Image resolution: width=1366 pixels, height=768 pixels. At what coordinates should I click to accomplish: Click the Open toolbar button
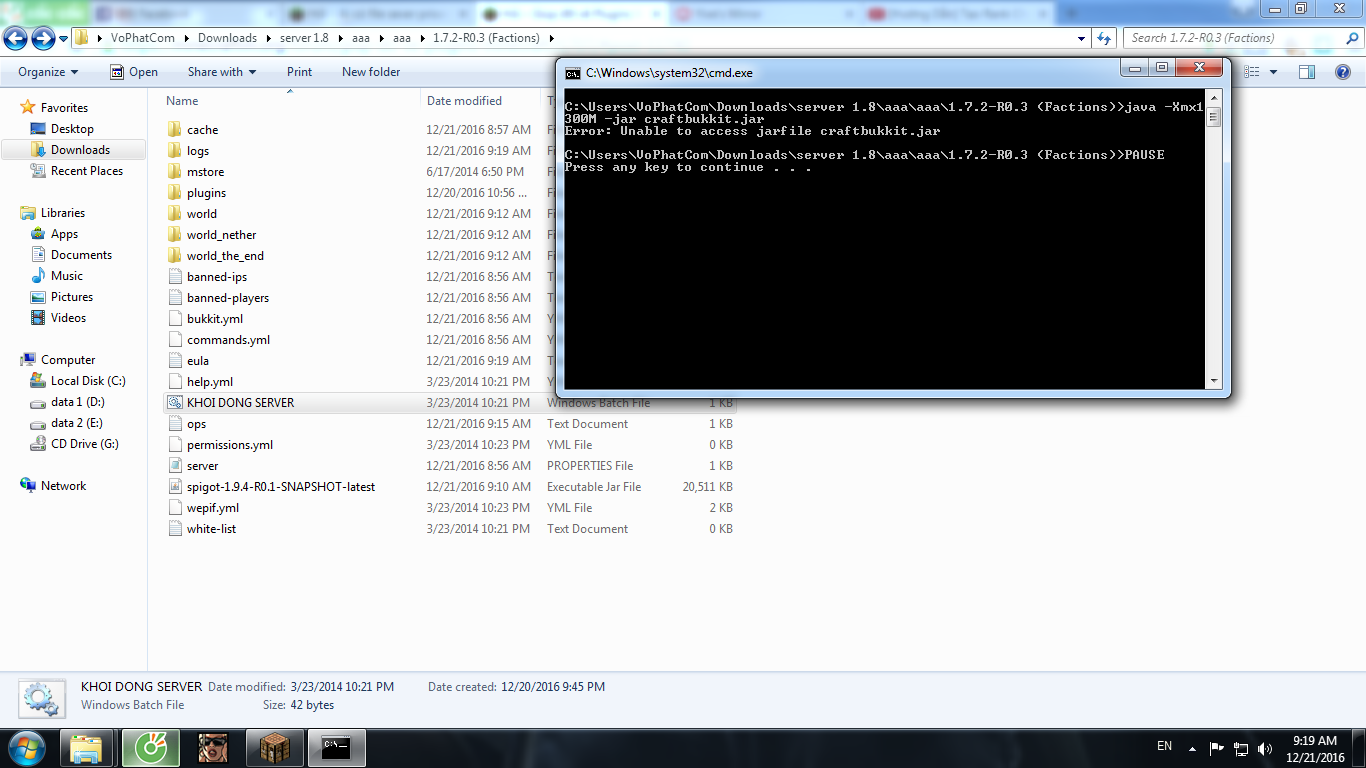click(134, 72)
